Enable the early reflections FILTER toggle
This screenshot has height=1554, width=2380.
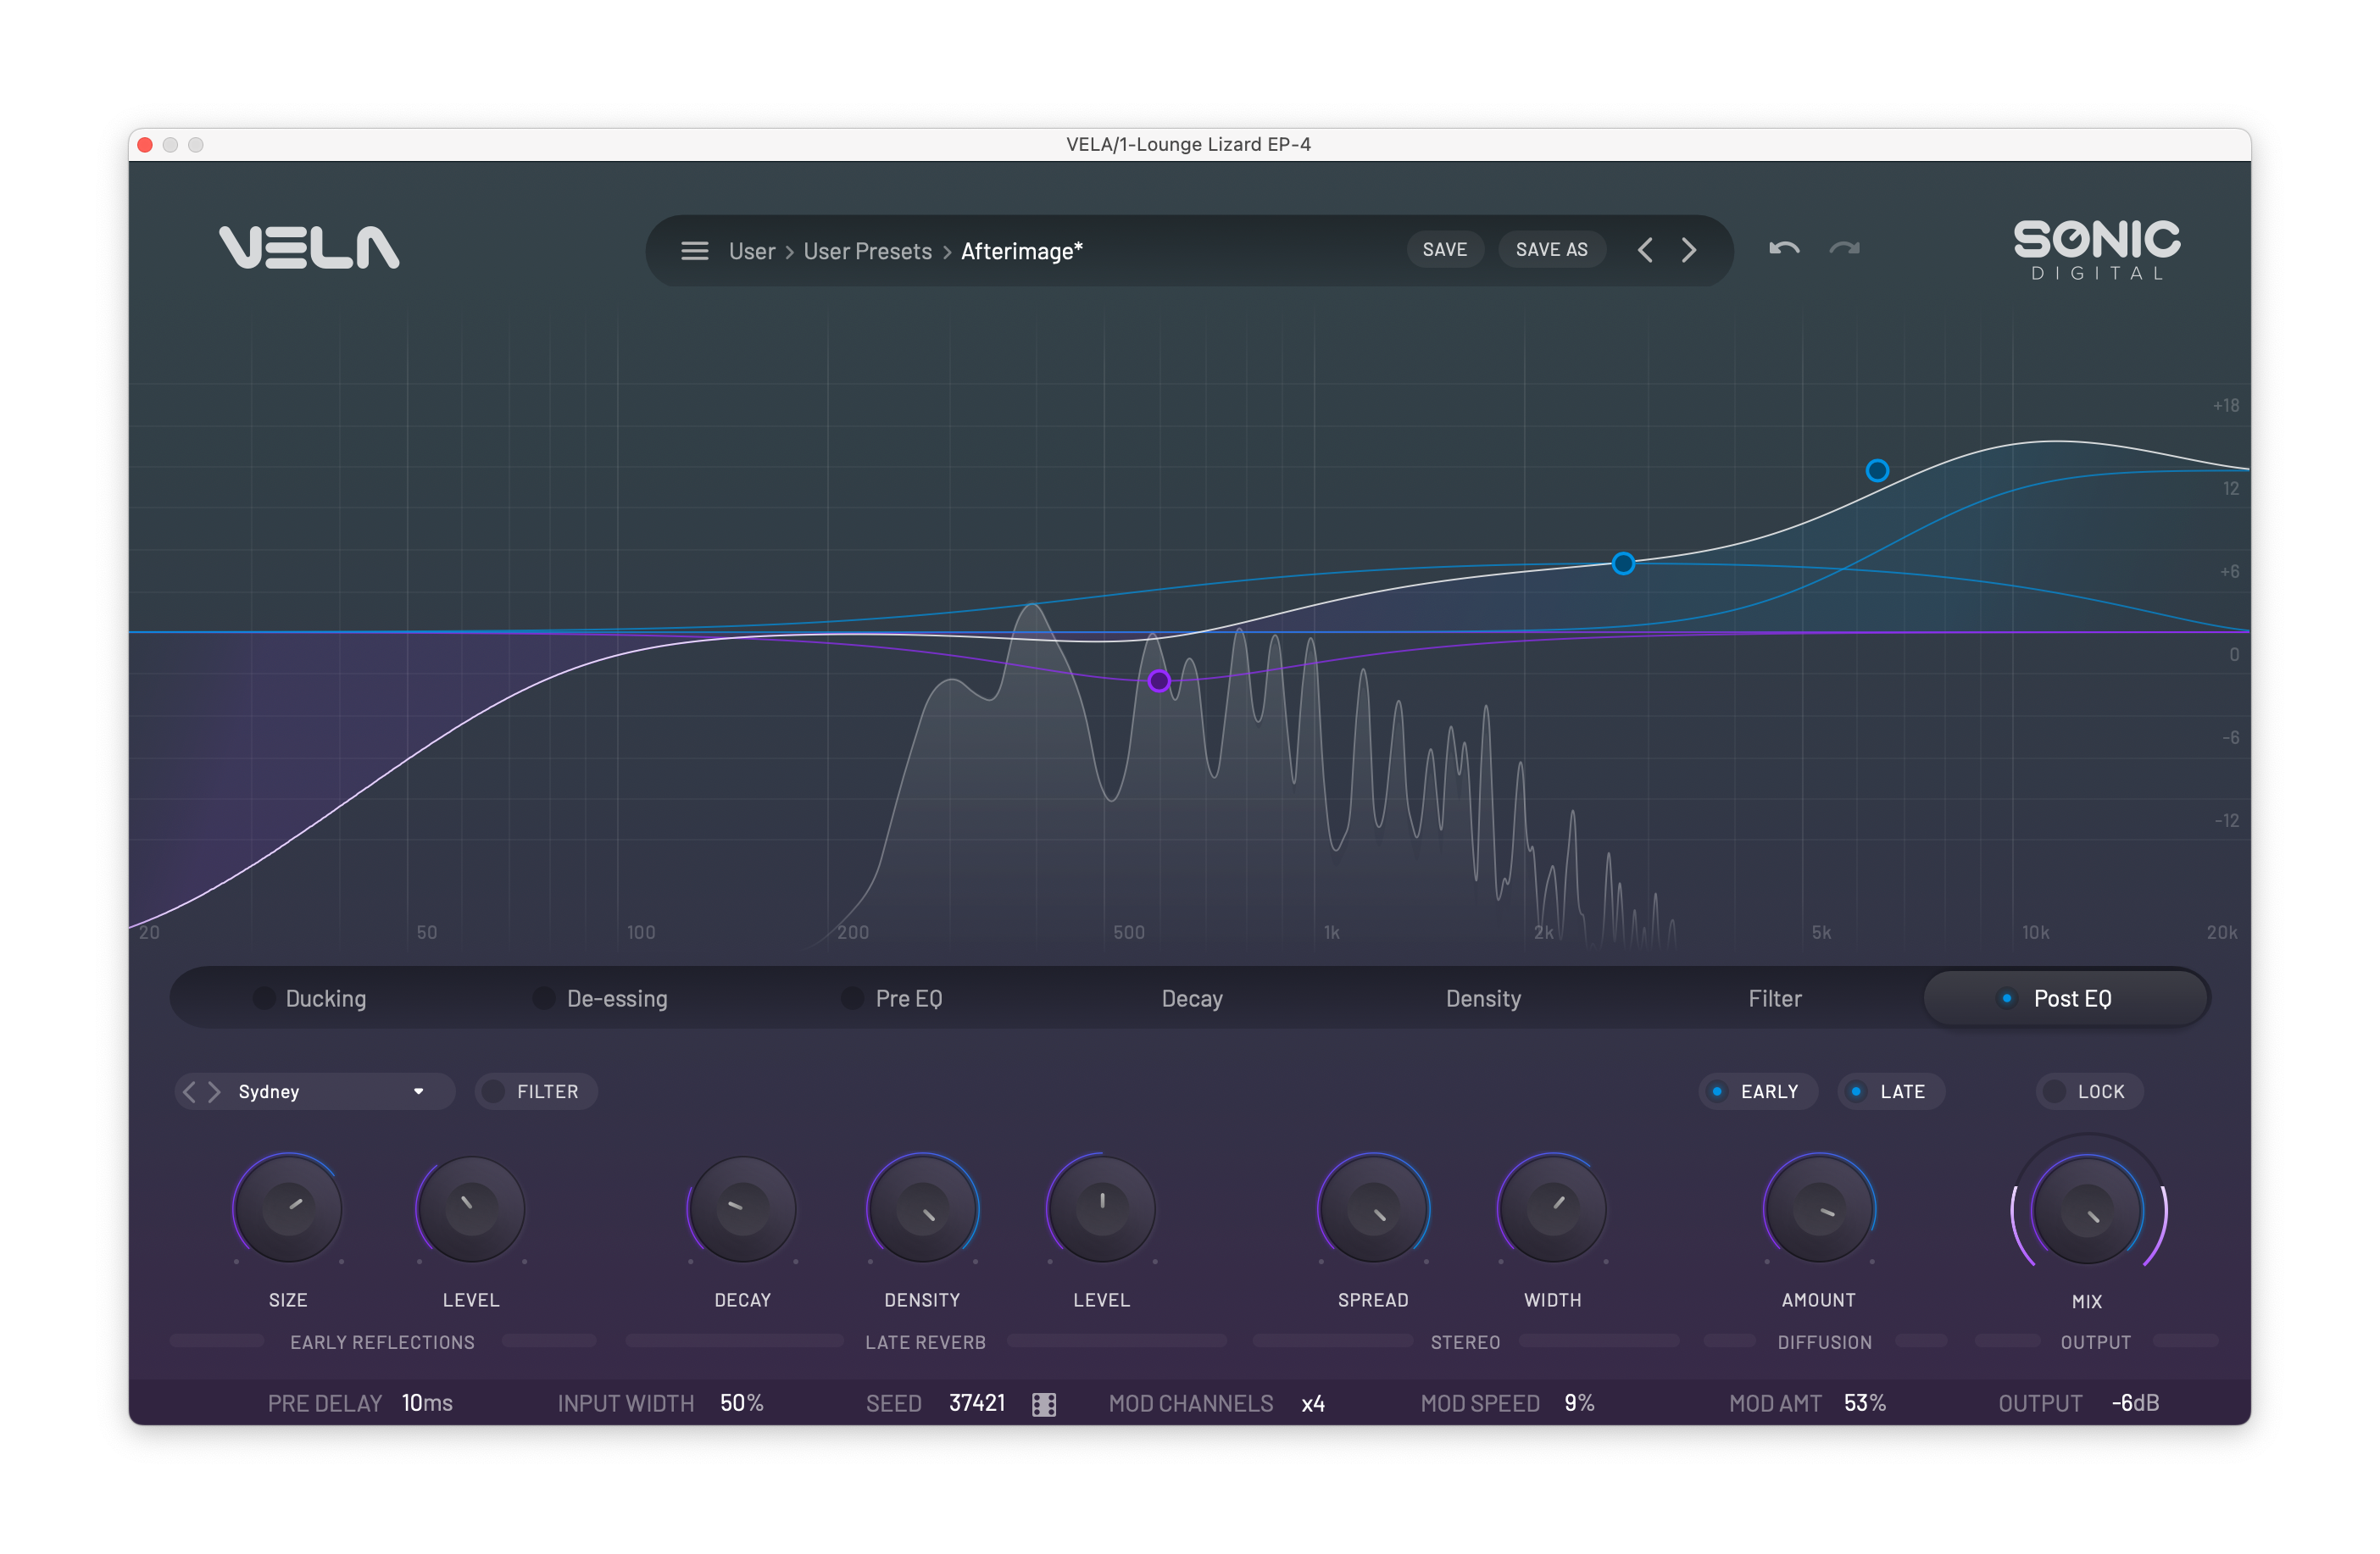click(x=494, y=1091)
